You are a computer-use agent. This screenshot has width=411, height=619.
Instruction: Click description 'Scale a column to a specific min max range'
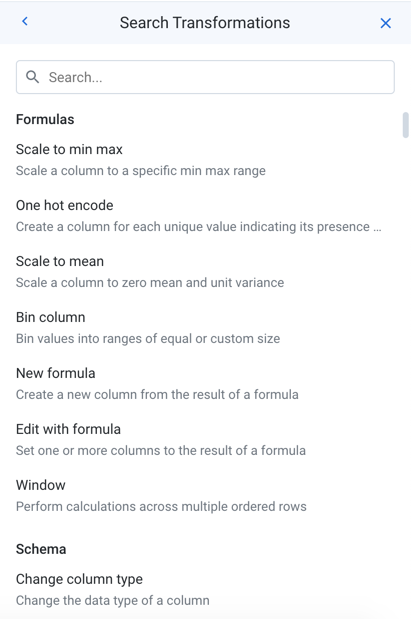pyautogui.click(x=141, y=171)
